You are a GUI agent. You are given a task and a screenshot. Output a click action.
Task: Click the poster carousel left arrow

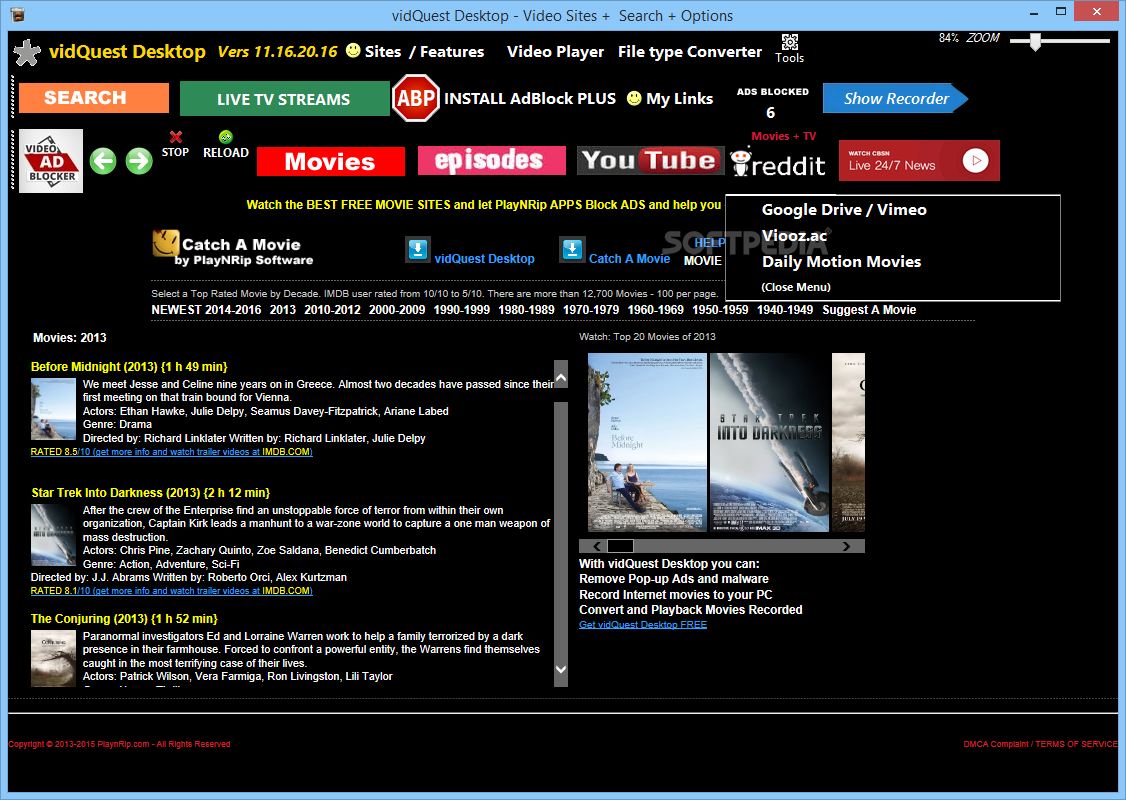tap(596, 546)
